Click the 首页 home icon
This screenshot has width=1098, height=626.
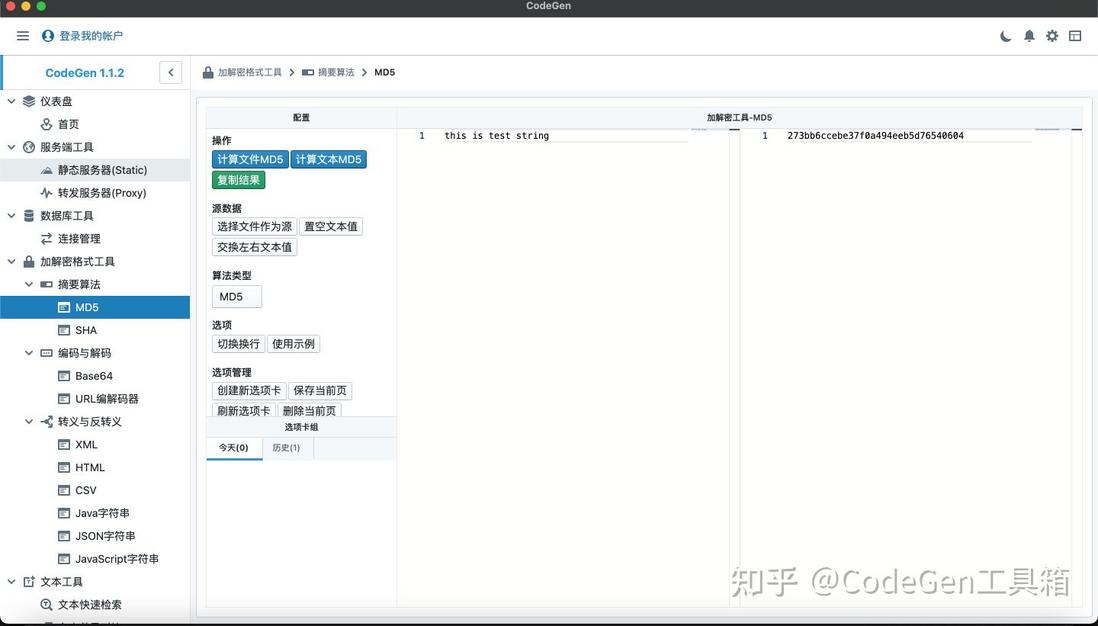(x=46, y=124)
